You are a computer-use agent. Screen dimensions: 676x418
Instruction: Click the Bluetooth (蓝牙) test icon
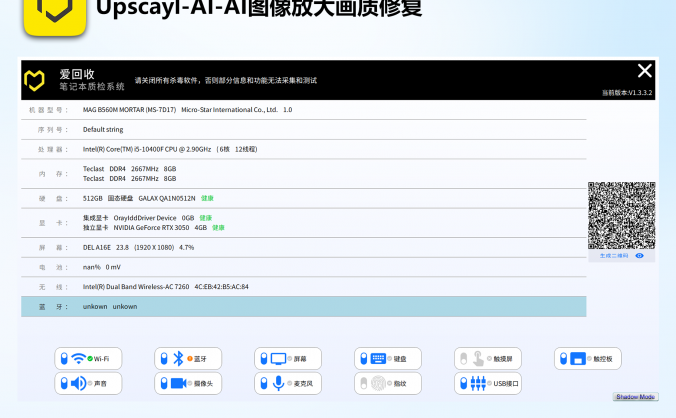(179, 359)
